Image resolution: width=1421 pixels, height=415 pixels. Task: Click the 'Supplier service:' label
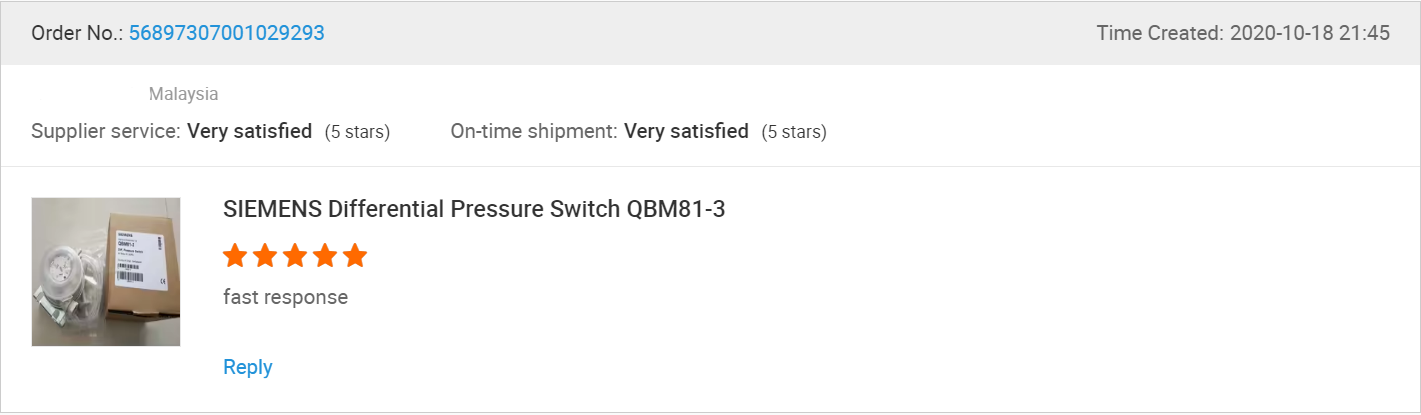106,131
